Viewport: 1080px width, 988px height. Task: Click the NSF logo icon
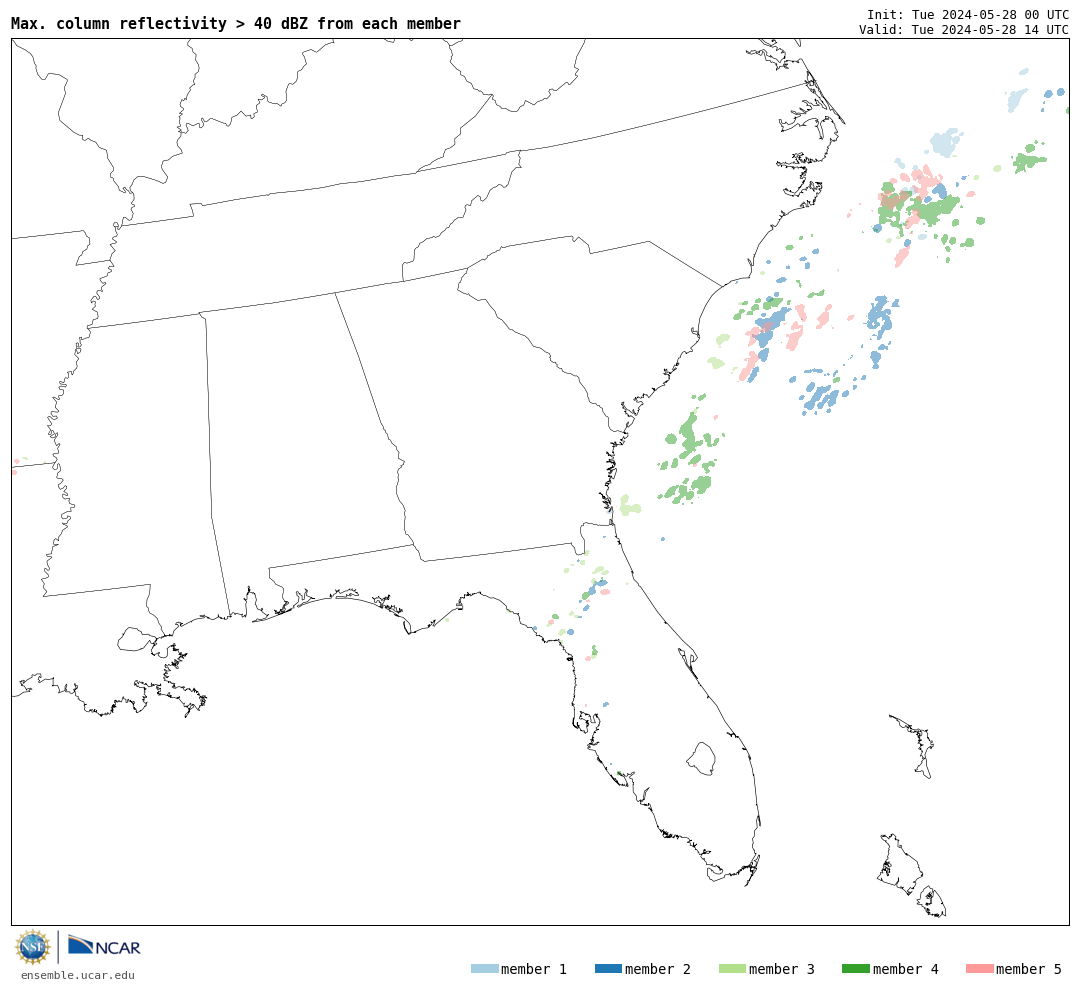[32, 947]
